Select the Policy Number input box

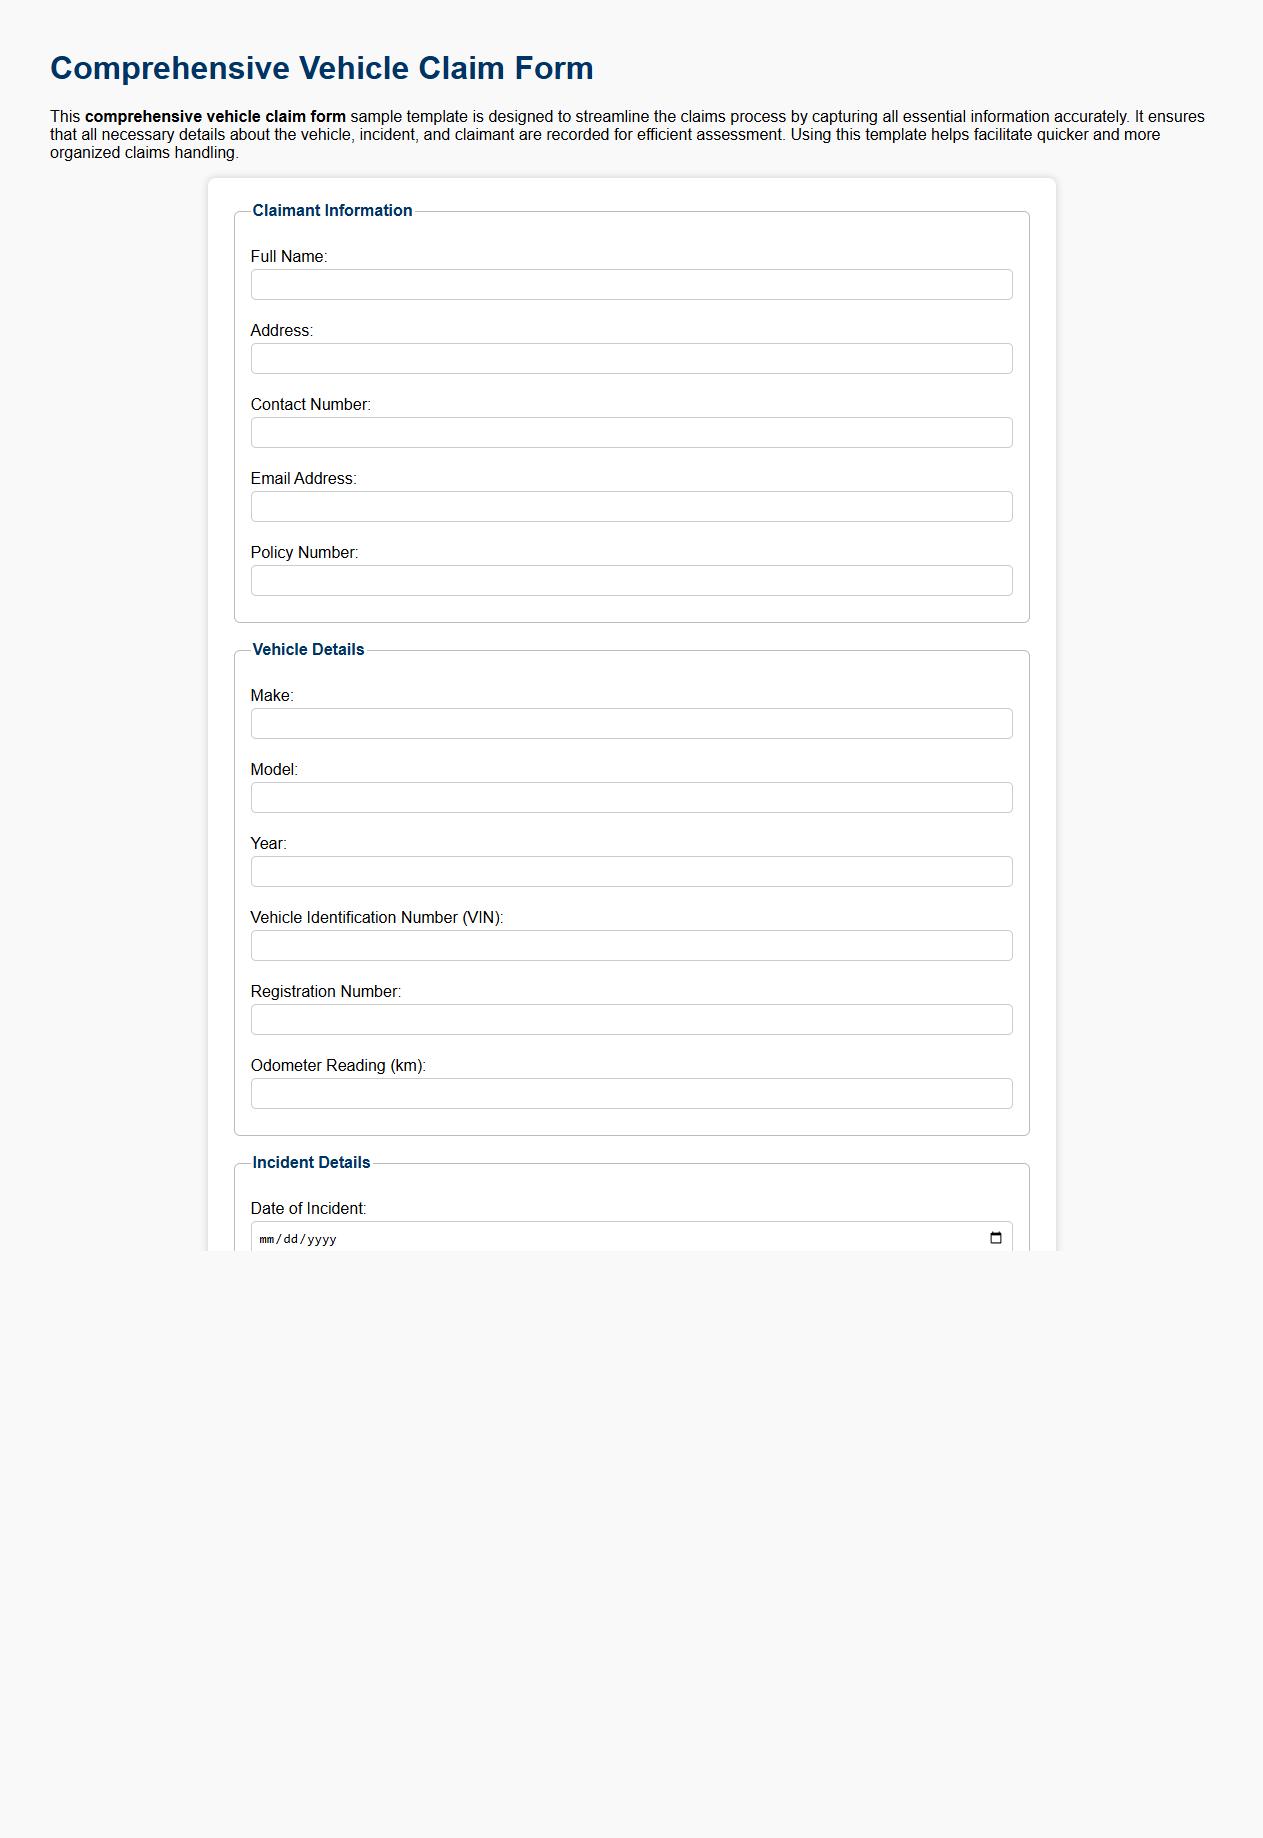(x=630, y=581)
